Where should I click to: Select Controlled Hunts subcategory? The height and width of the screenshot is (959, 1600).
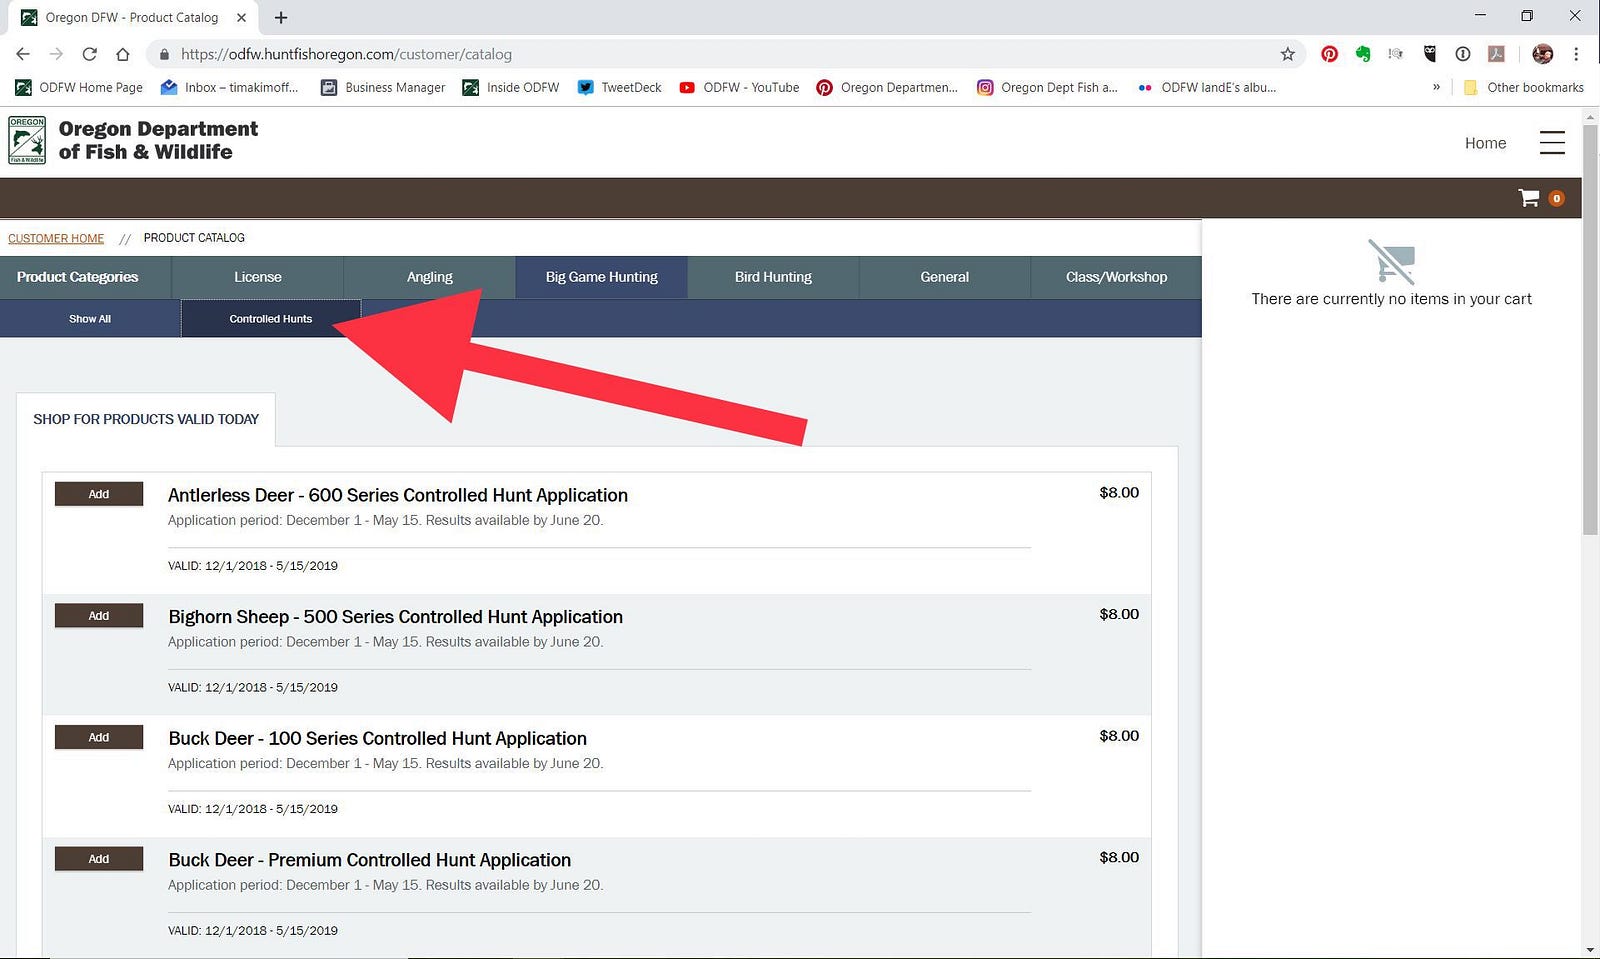(271, 319)
